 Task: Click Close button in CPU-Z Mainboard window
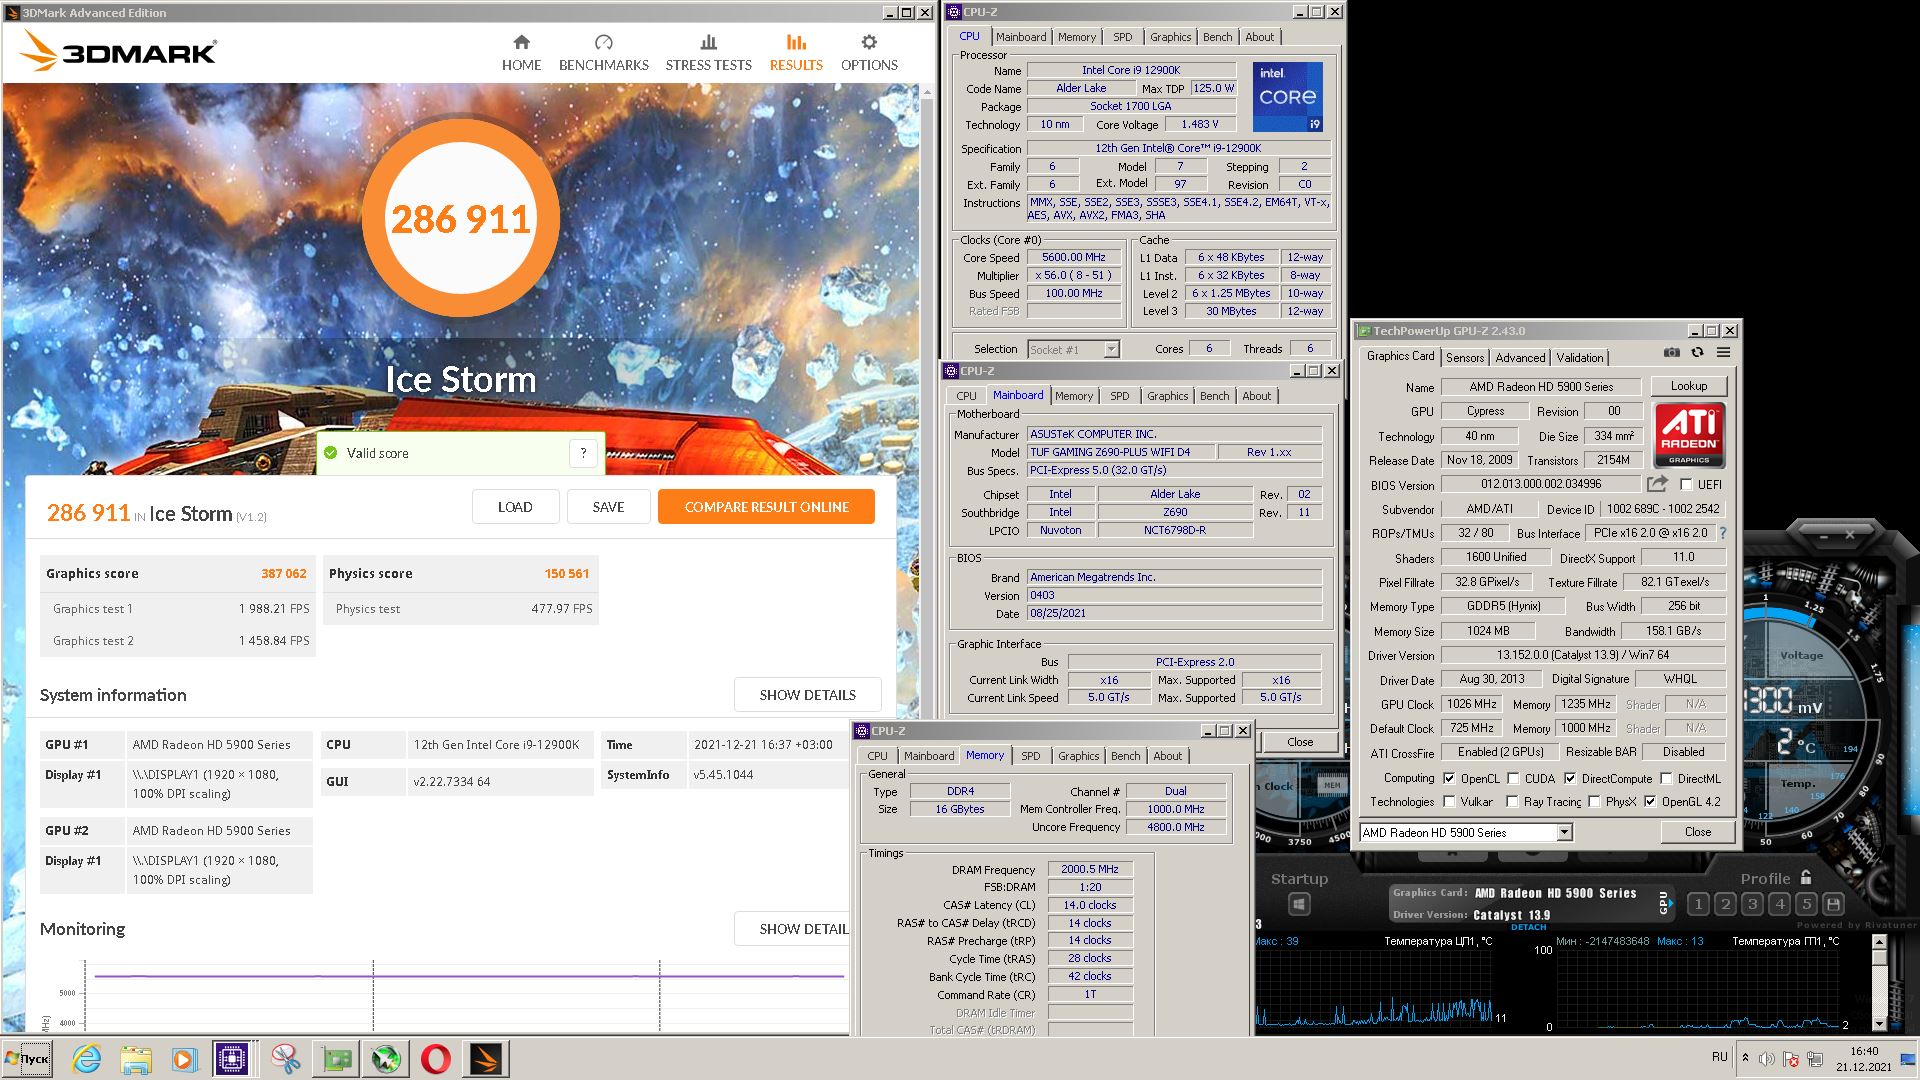[x=1300, y=742]
